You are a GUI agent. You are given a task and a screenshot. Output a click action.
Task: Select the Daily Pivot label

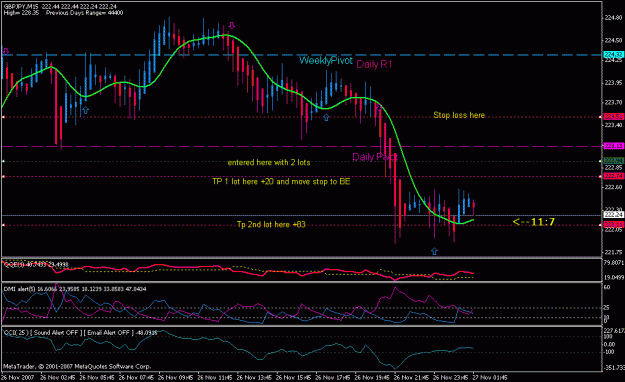click(x=375, y=157)
